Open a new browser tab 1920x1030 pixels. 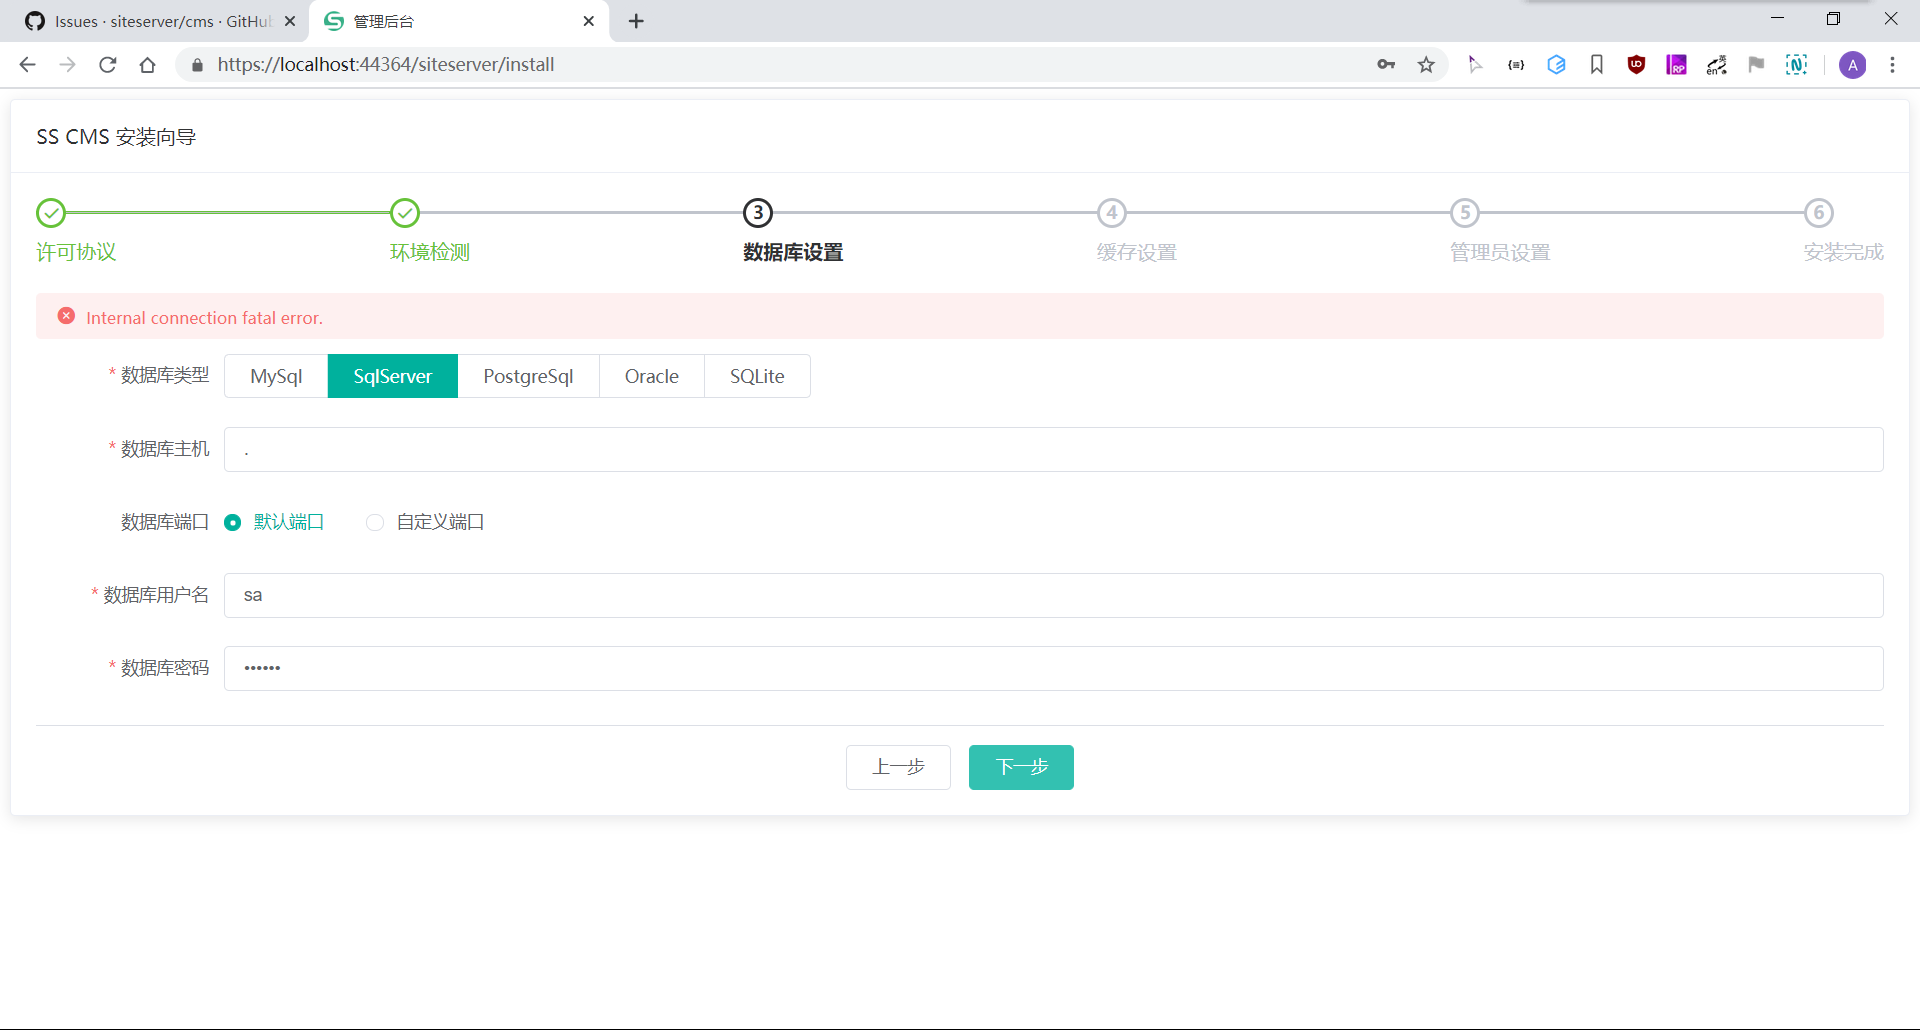[636, 21]
